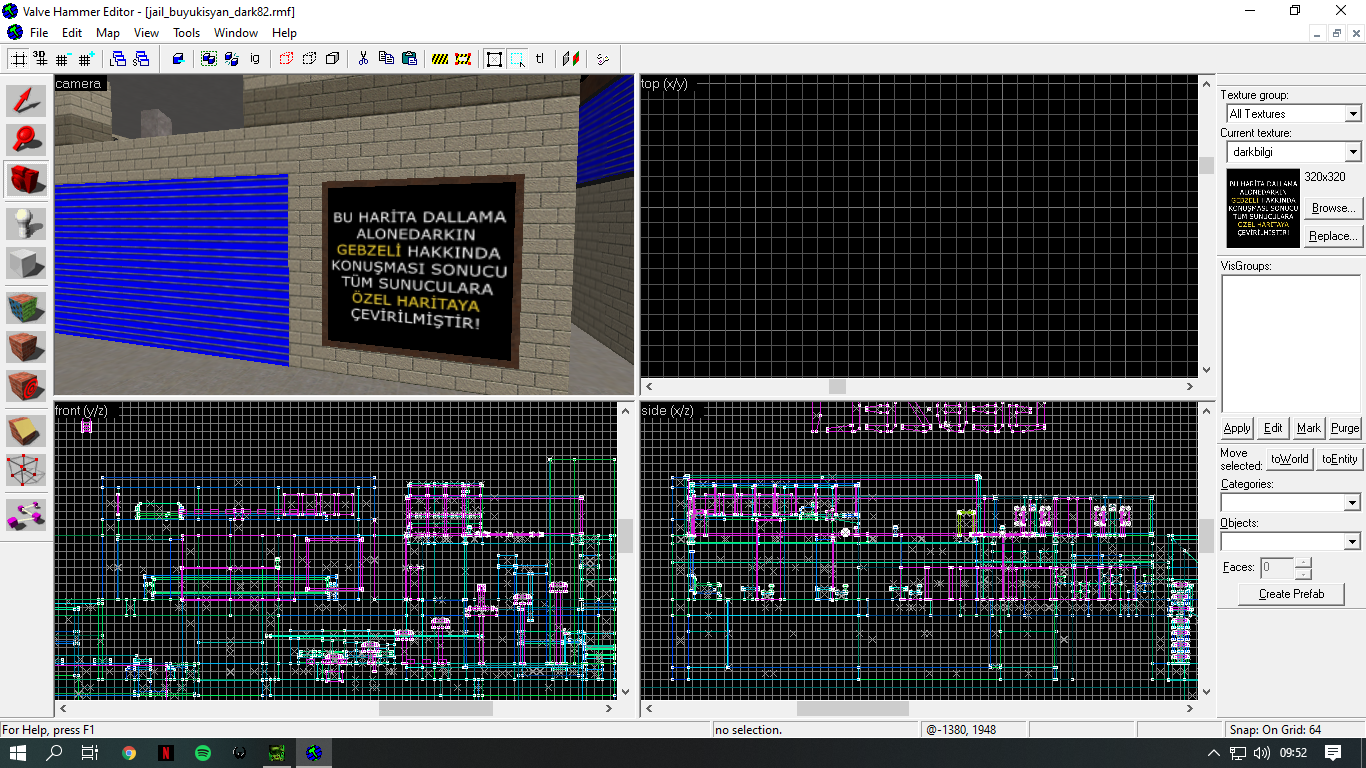Click the cut scissors icon
The height and width of the screenshot is (768, 1366).
click(x=364, y=59)
